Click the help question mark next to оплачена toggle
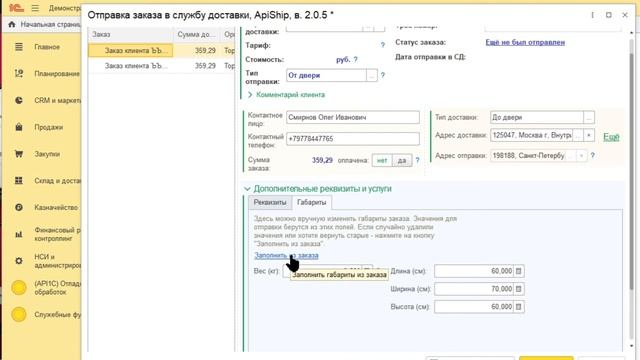This screenshot has height=360, width=640. [417, 160]
